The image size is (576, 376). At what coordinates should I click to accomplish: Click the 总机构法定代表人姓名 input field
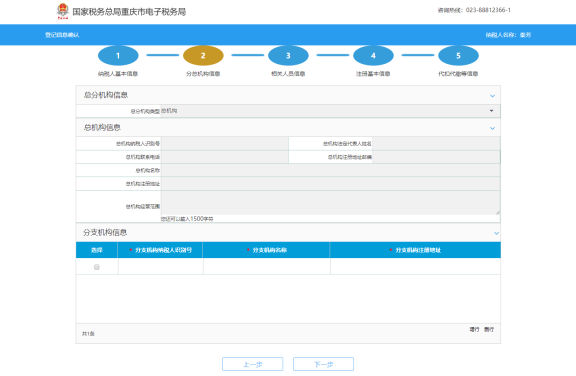click(x=436, y=144)
